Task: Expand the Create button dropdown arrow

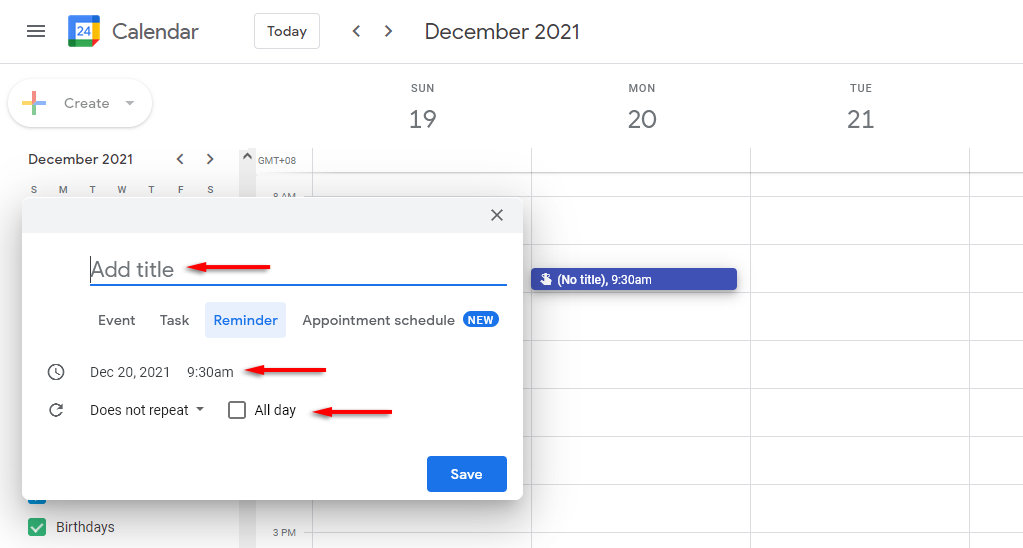Action: coord(129,103)
